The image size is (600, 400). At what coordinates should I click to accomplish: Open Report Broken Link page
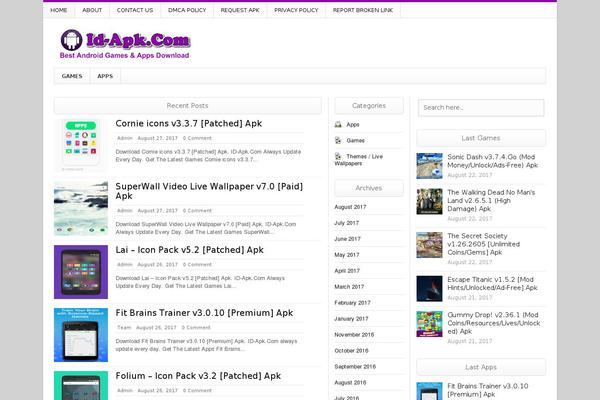pyautogui.click(x=363, y=10)
